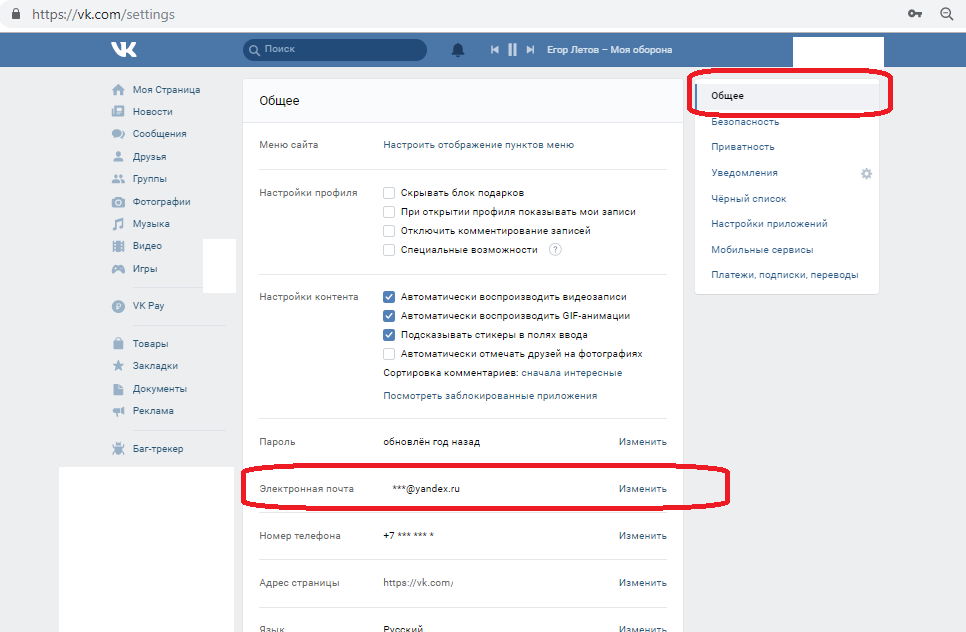Click the Игры gamepad icon
Image resolution: width=966 pixels, height=632 pixels.
[x=118, y=269]
